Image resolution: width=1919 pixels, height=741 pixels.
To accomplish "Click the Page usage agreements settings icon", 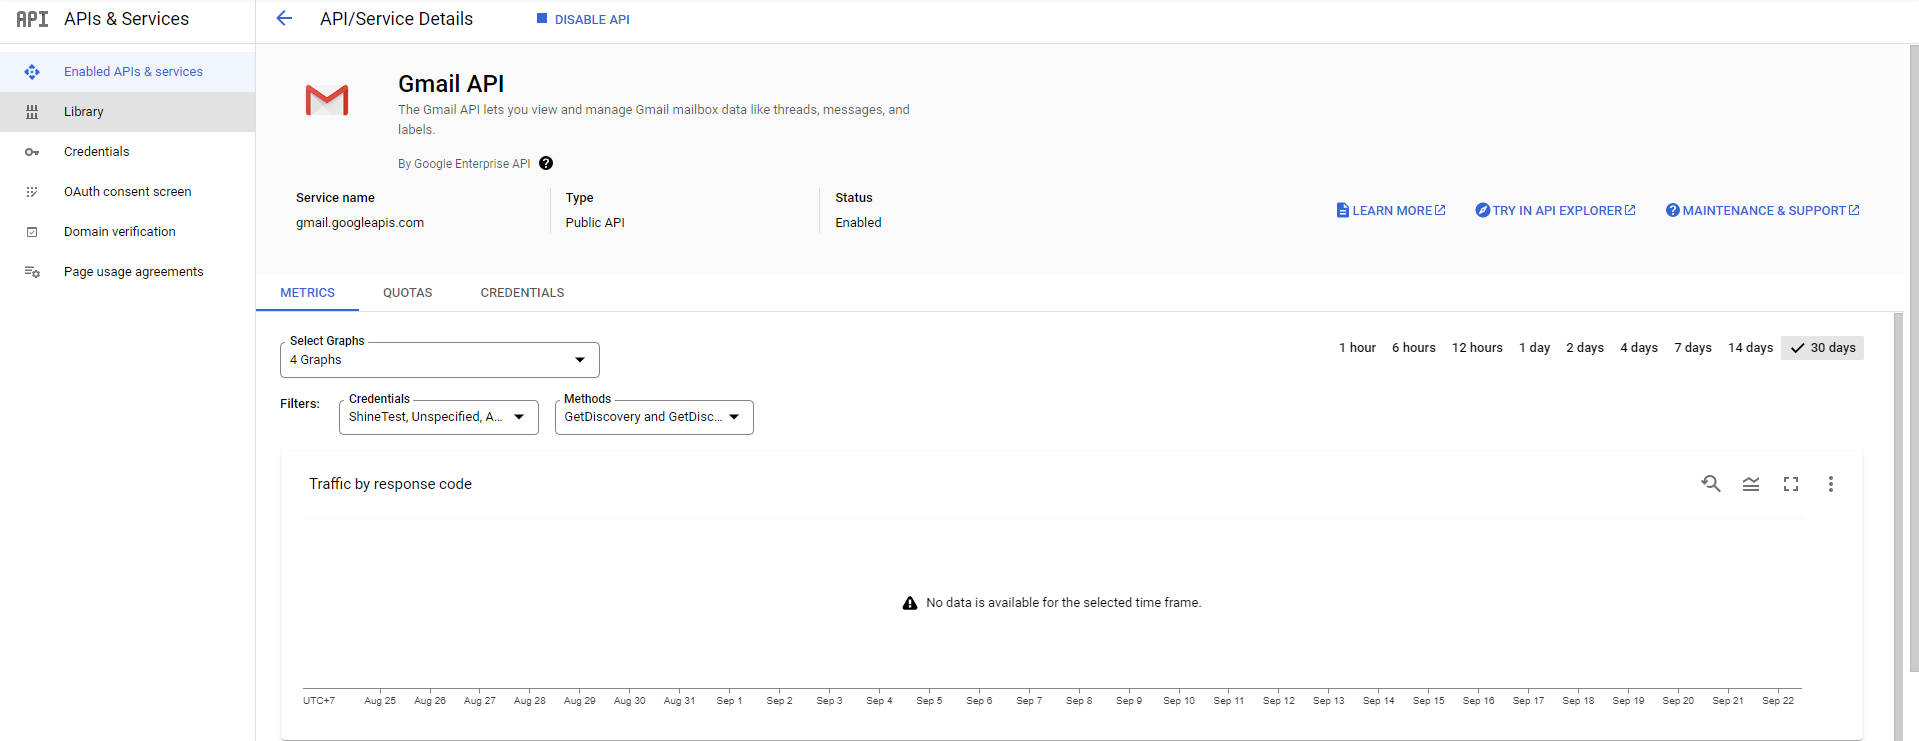I will coord(32,272).
